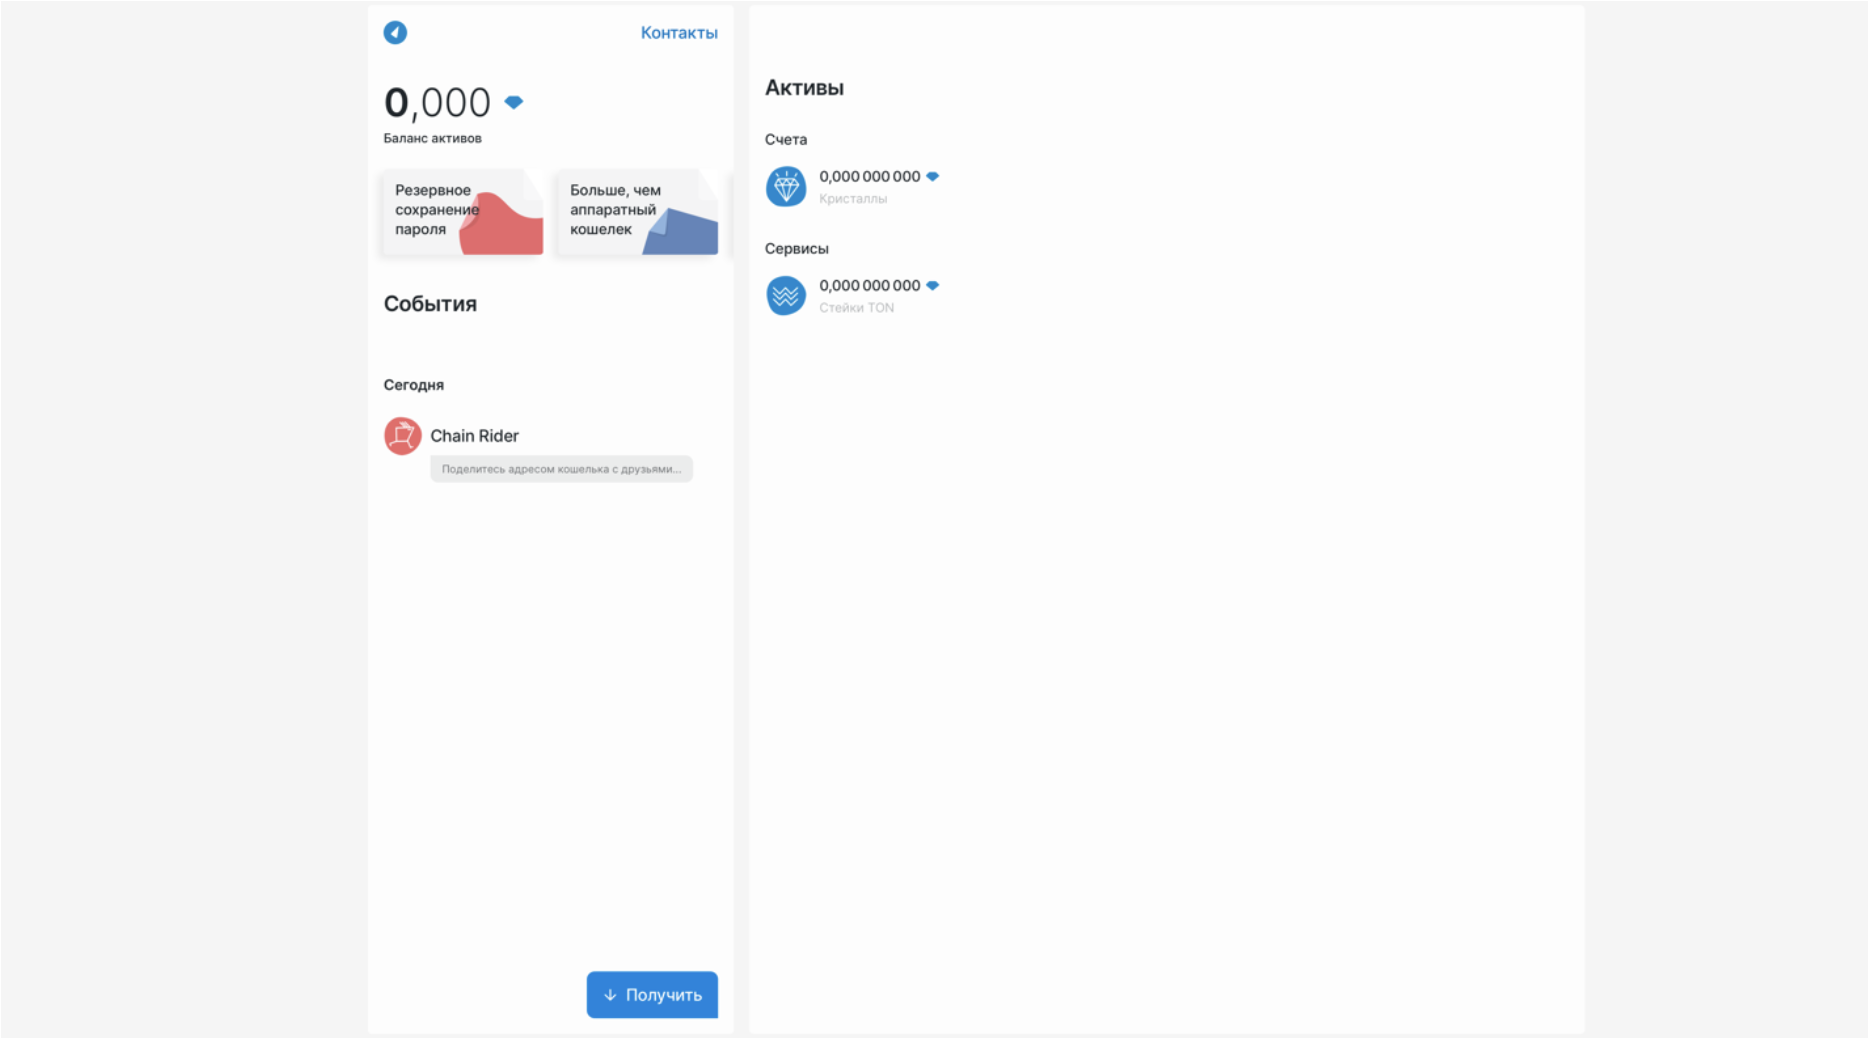The image size is (1868, 1038).
Task: Click the diamond Кристаллы account icon
Action: click(786, 187)
